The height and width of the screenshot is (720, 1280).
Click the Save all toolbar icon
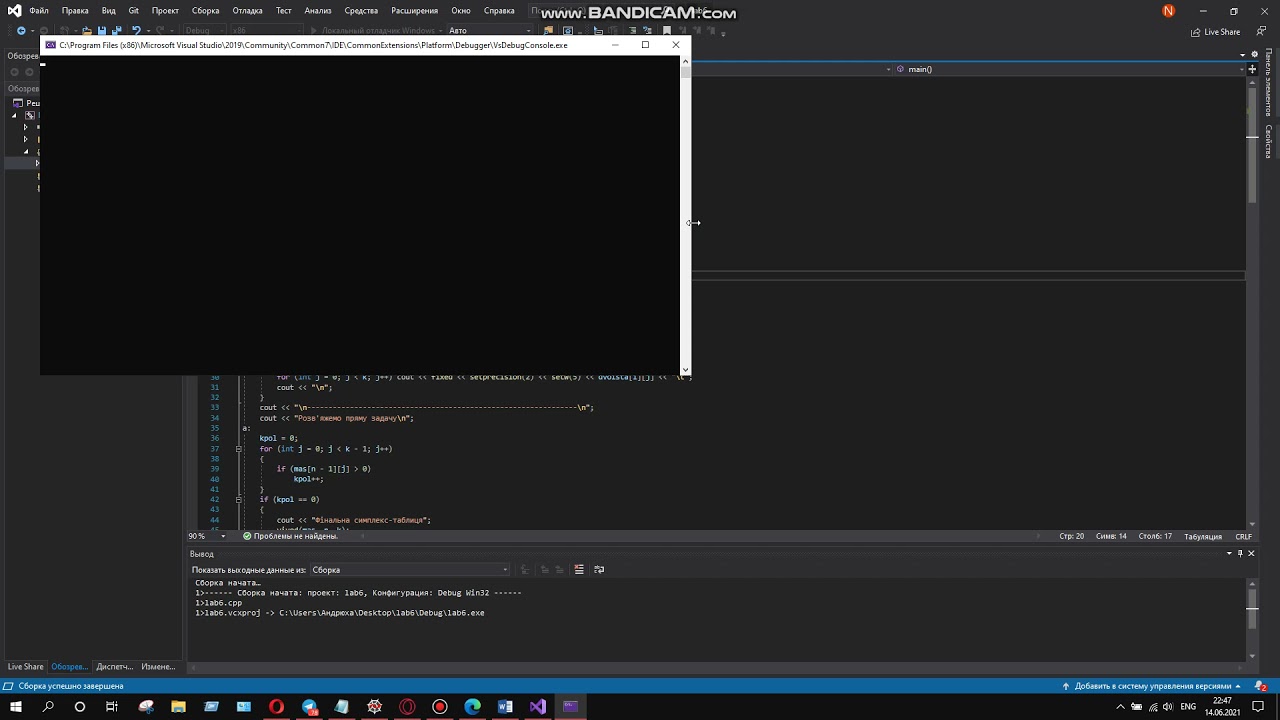click(116, 31)
